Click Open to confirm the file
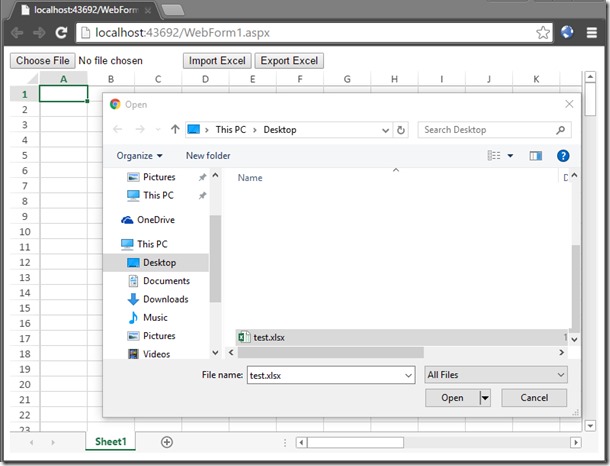This screenshot has height=466, width=610. [452, 398]
